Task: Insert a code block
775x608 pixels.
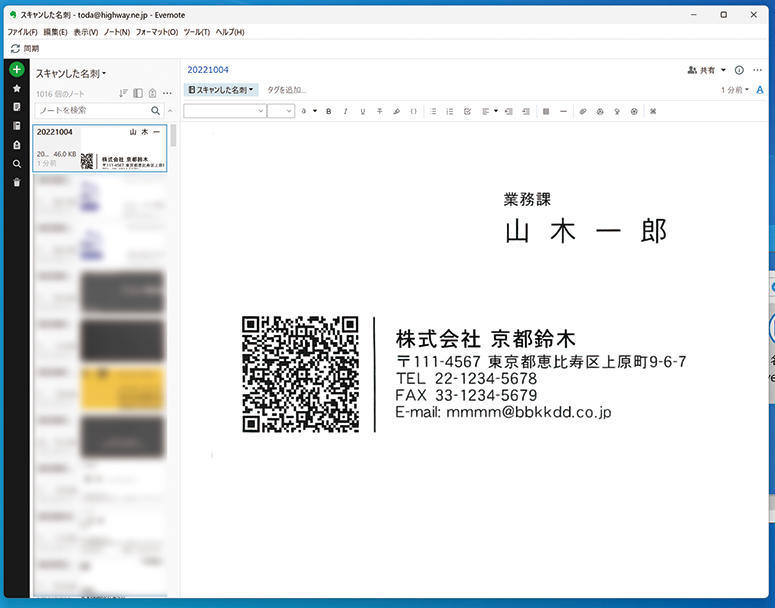Action: [x=414, y=112]
